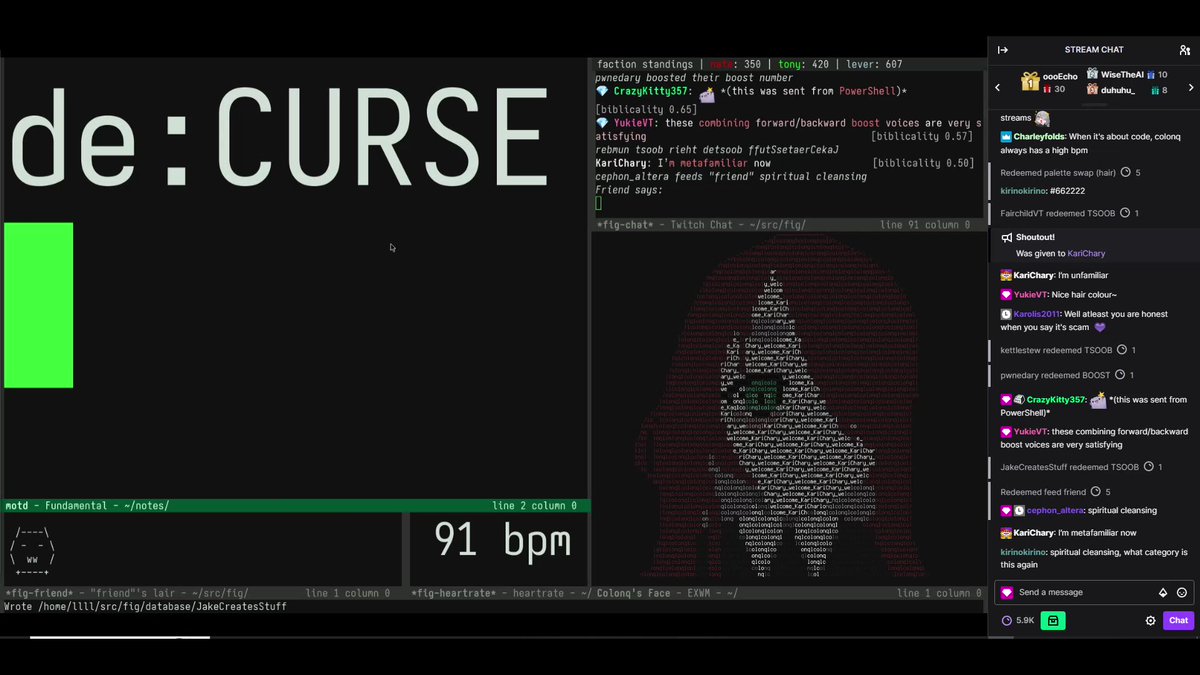1200x675 pixels.
Task: Click the points icon on pwnedary BOOST line
Action: point(1121,375)
